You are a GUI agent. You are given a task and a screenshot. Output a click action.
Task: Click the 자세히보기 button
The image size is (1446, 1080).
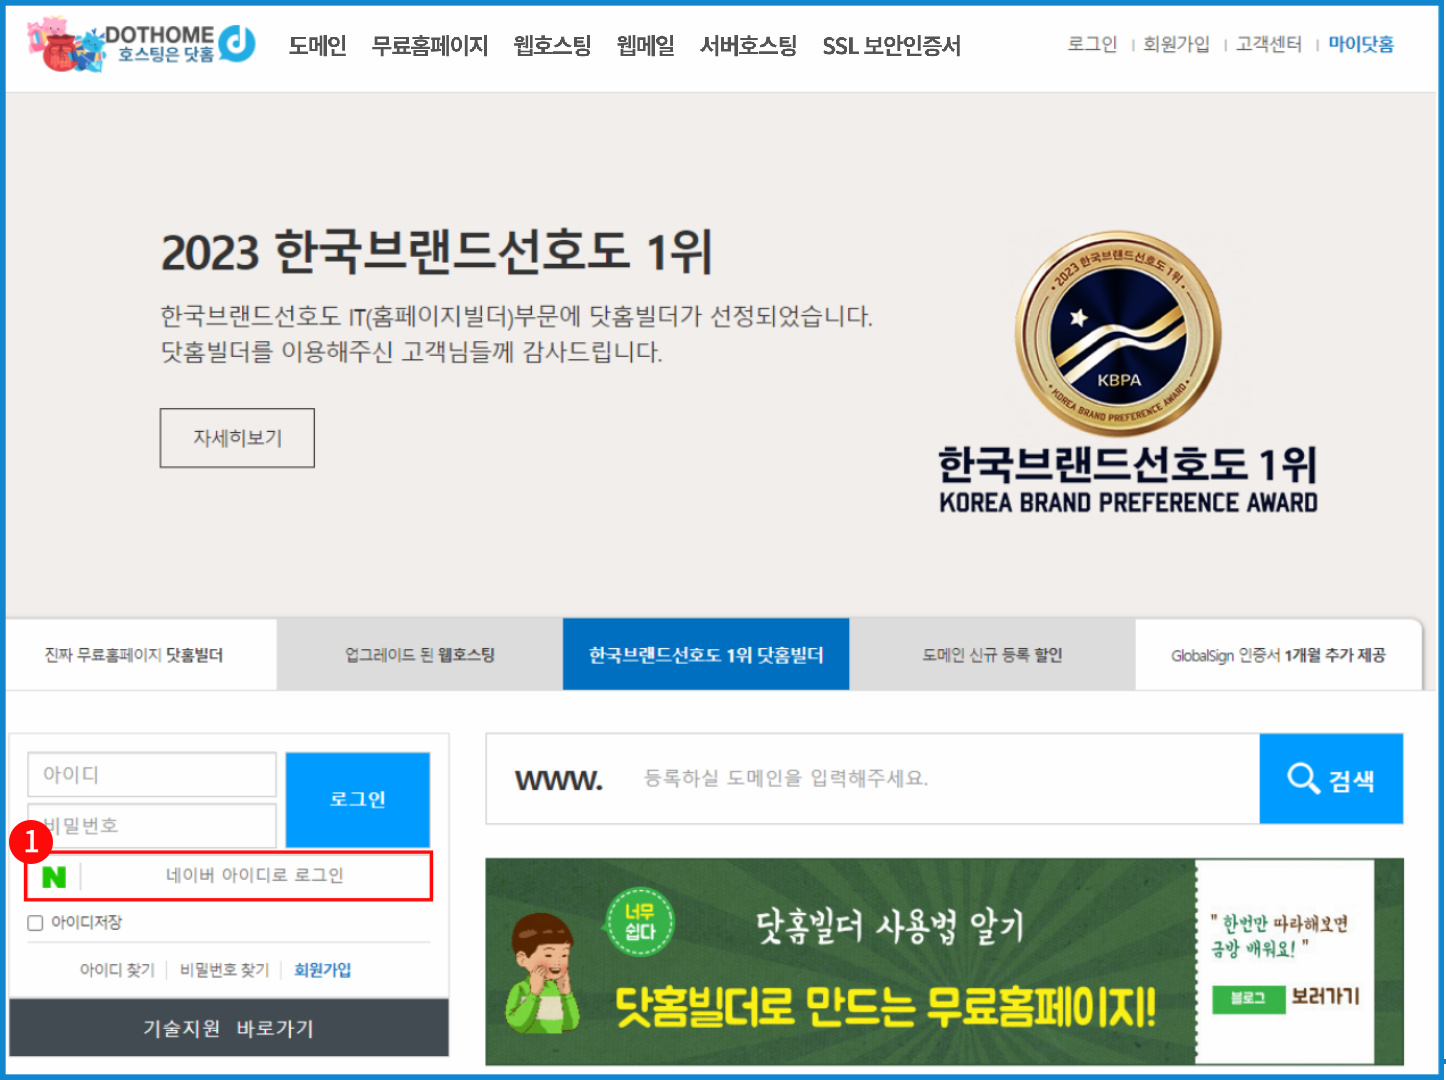236,437
